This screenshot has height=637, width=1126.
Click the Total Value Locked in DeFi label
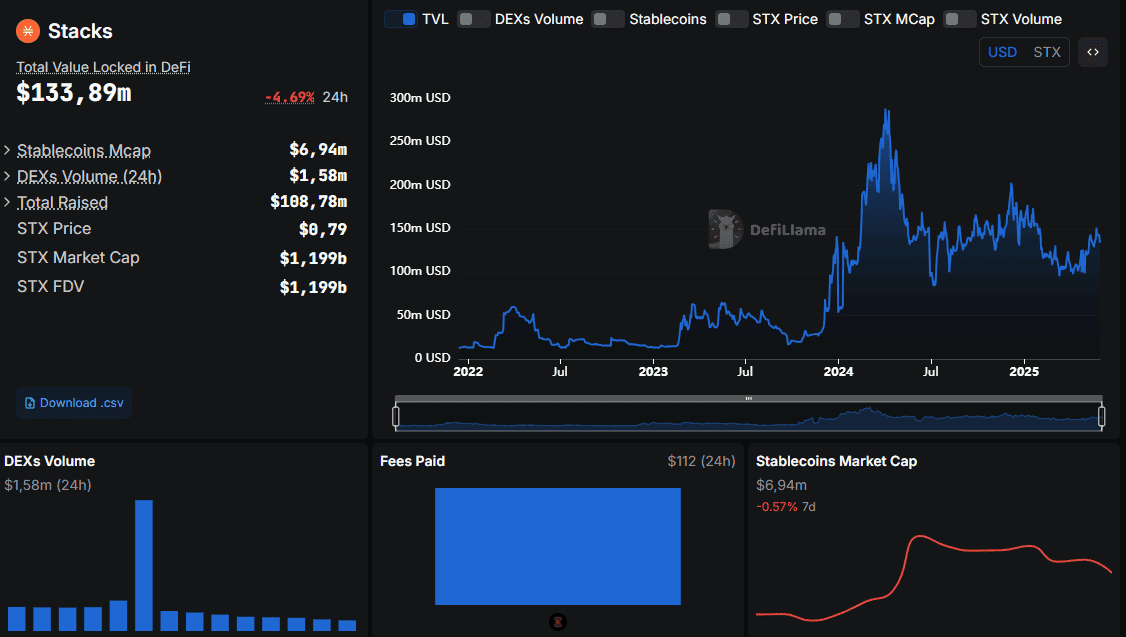coord(103,67)
